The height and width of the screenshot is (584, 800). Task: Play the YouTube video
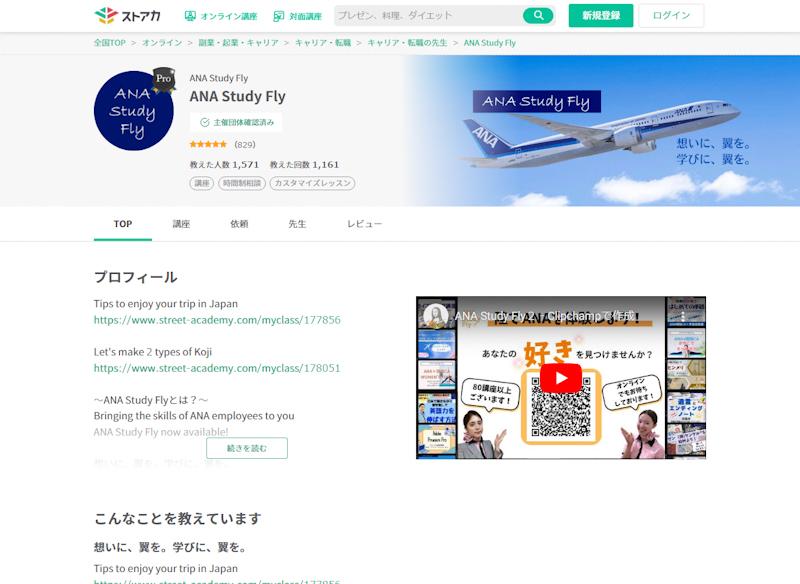coord(561,378)
